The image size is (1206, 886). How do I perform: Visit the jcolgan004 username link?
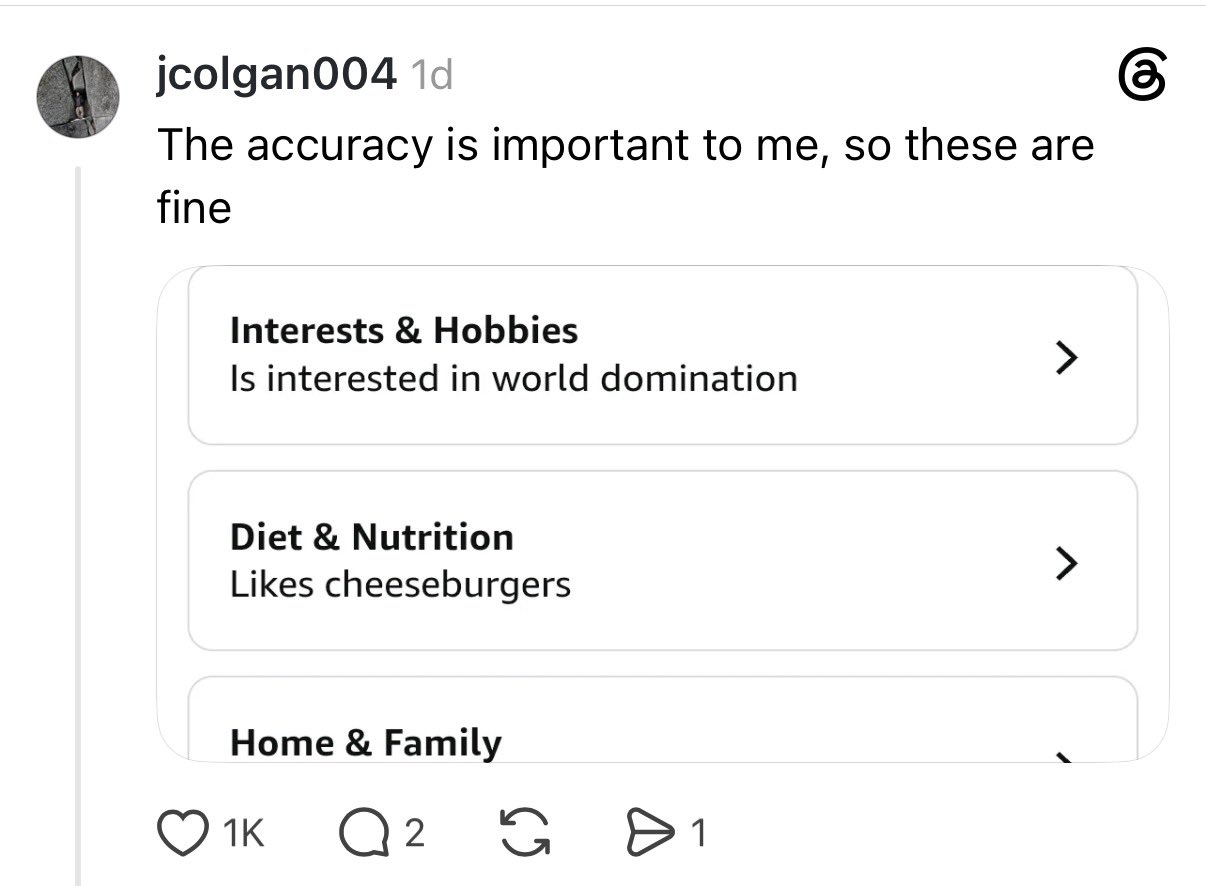point(276,74)
